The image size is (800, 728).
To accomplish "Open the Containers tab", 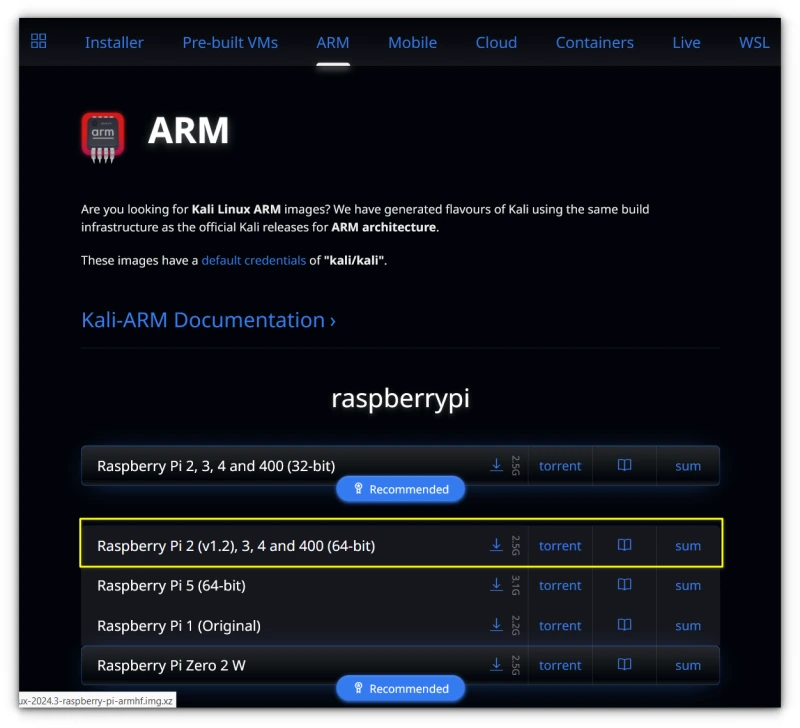I will click(x=594, y=42).
